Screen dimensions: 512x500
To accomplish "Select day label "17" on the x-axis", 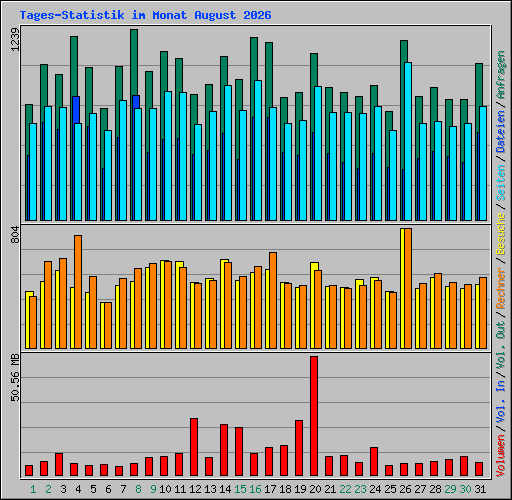I will (270, 489).
